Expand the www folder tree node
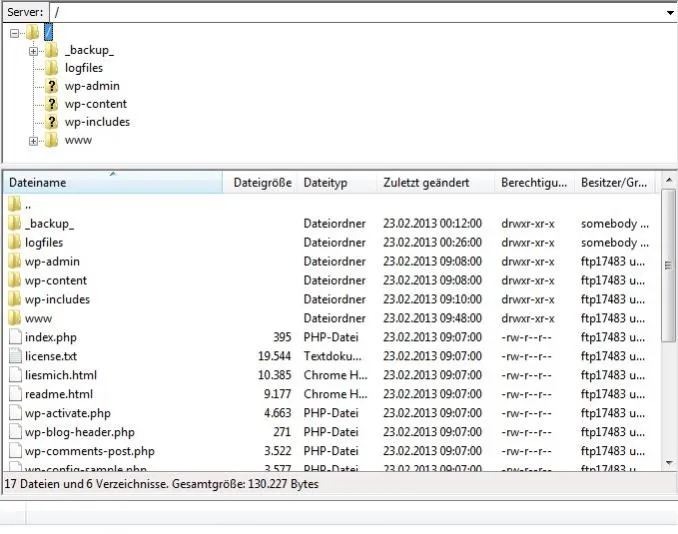The width and height of the screenshot is (678, 534). (33, 141)
